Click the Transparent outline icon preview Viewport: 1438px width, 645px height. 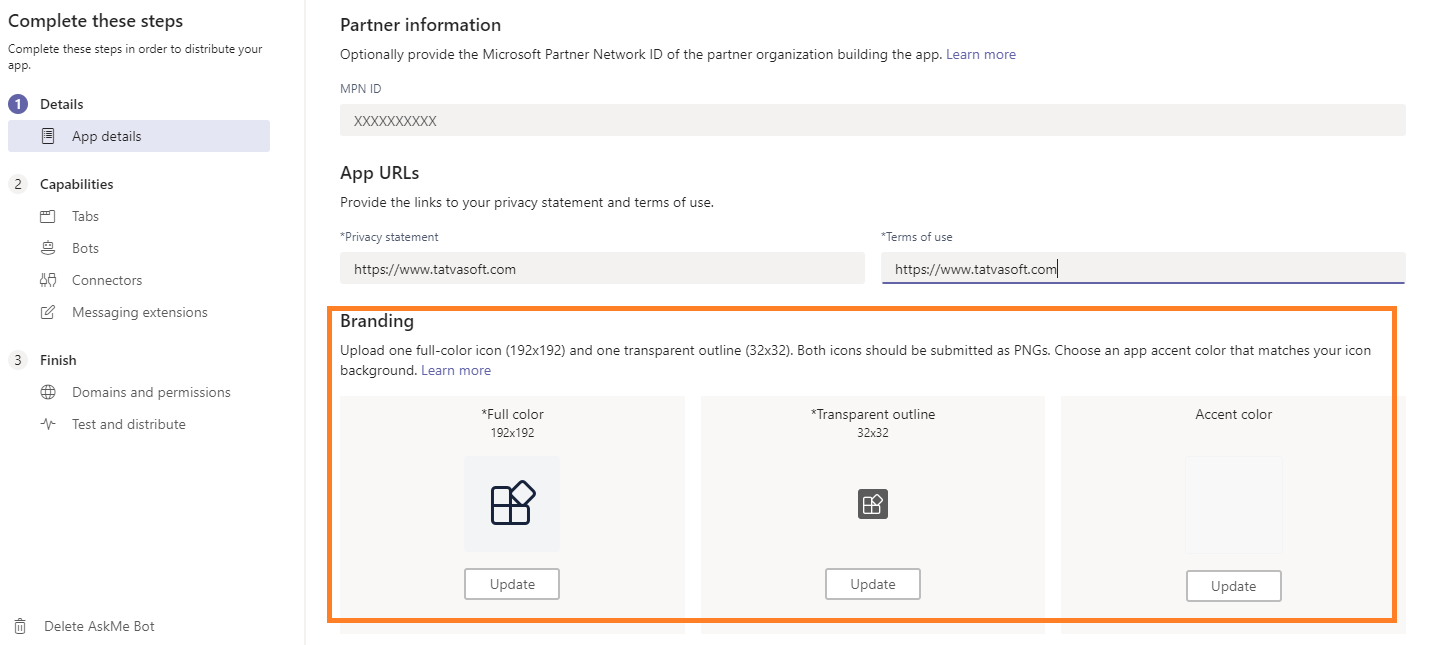pyautogui.click(x=873, y=504)
